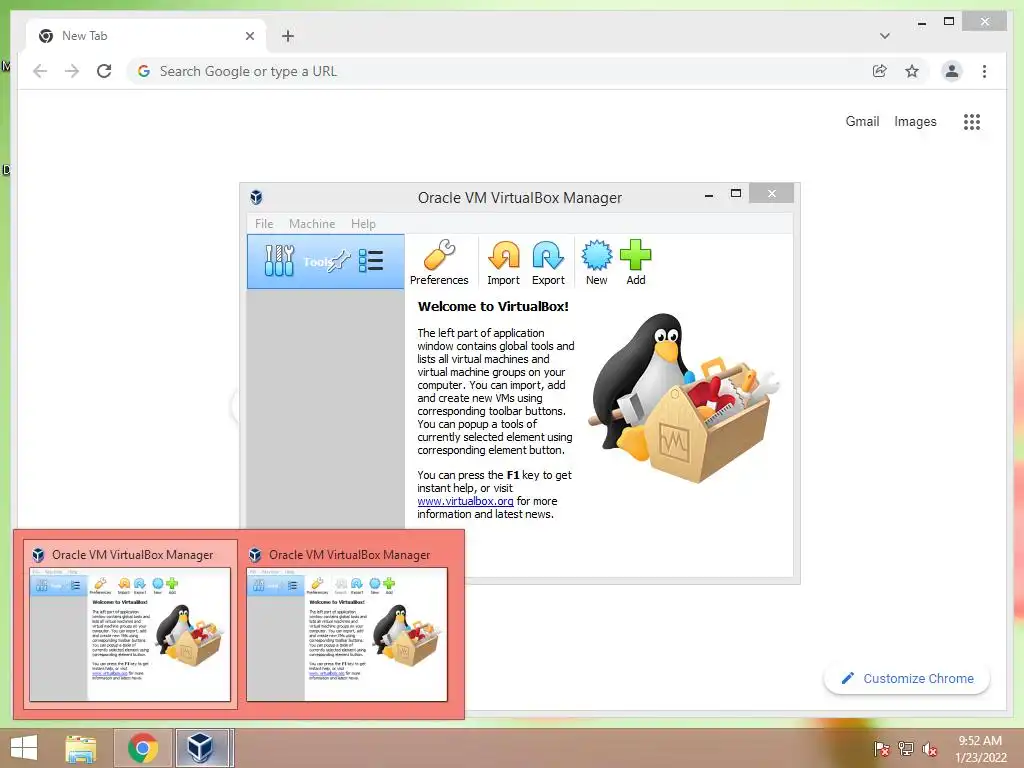Open a new Chrome tab with the plus button
The image size is (1024, 768).
pos(288,36)
